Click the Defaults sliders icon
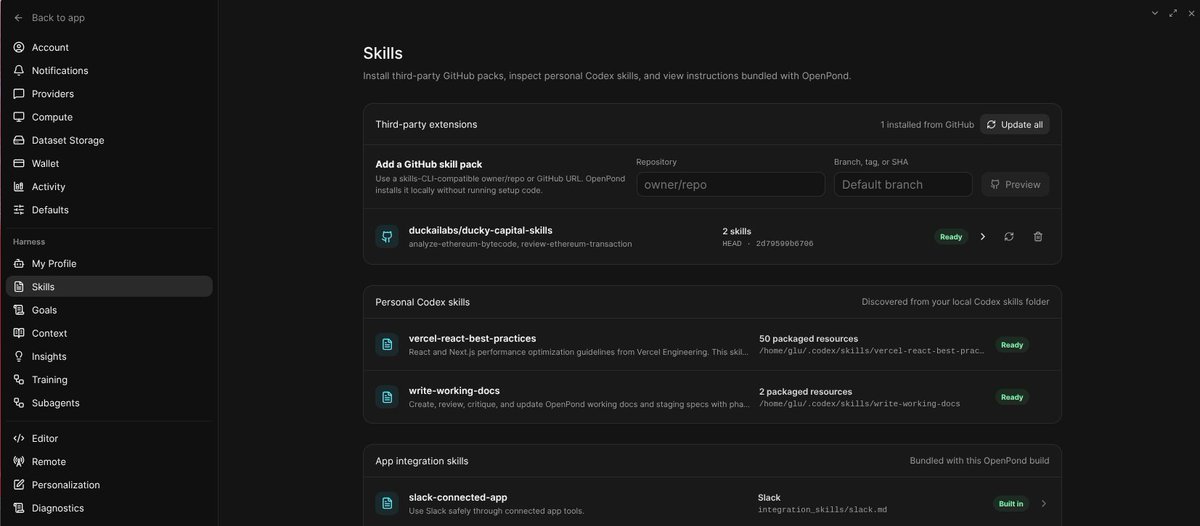The height and width of the screenshot is (526, 1200). click(x=19, y=210)
